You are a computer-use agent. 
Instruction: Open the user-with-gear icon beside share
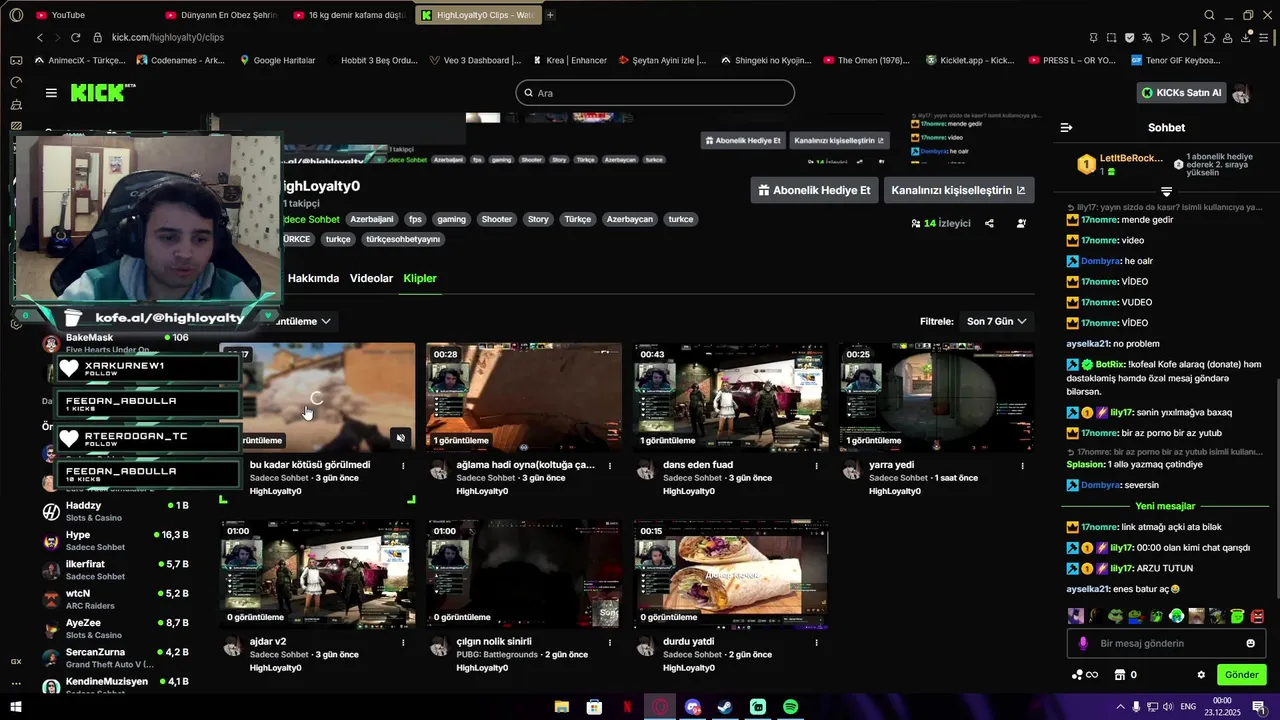1021,223
